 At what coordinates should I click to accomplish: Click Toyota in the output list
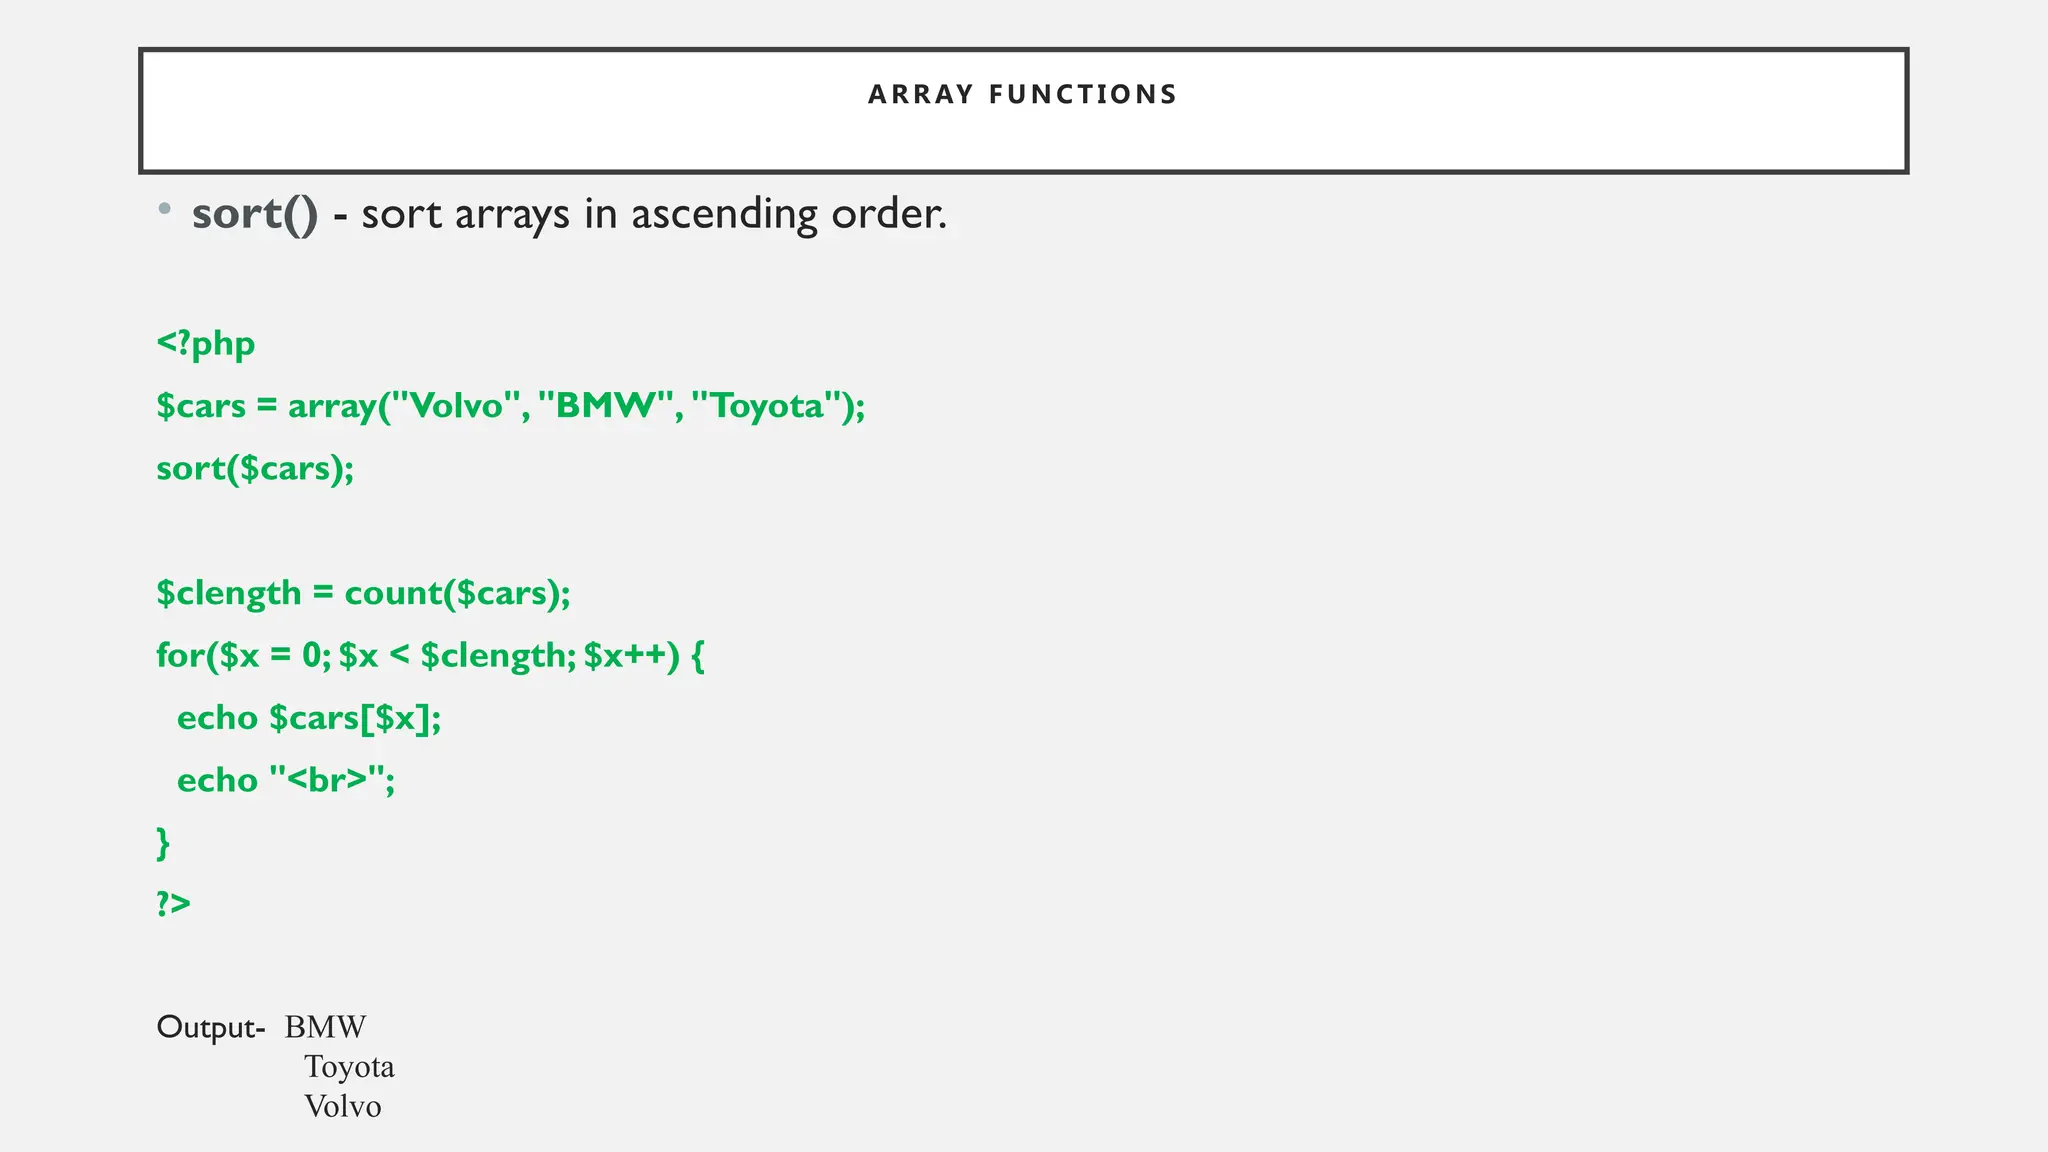[x=349, y=1067]
